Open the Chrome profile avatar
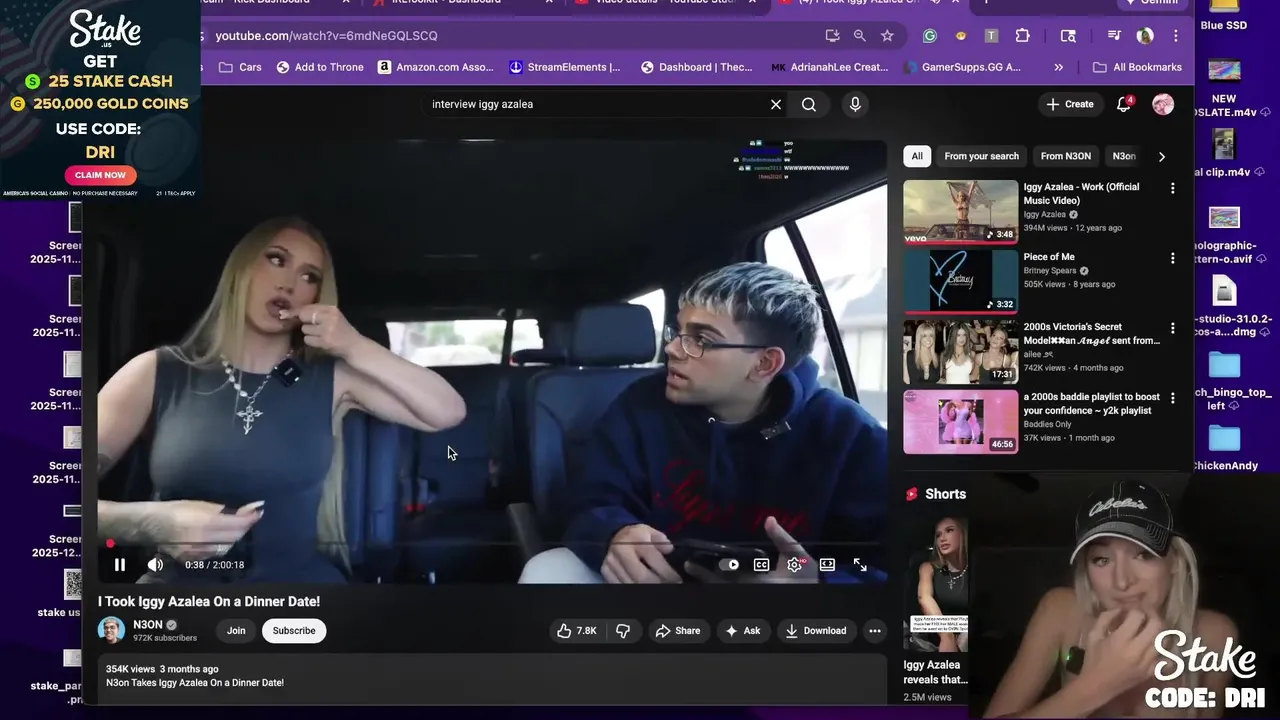Screen dimensions: 1280x720 pyautogui.click(x=1146, y=36)
